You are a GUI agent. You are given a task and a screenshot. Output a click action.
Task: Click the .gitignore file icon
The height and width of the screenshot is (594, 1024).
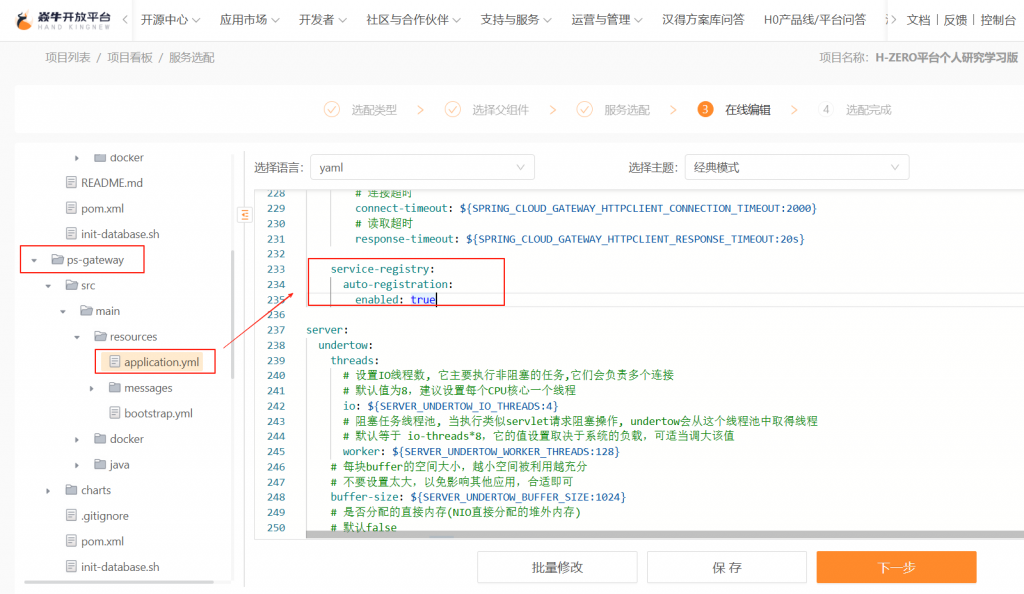(x=71, y=516)
